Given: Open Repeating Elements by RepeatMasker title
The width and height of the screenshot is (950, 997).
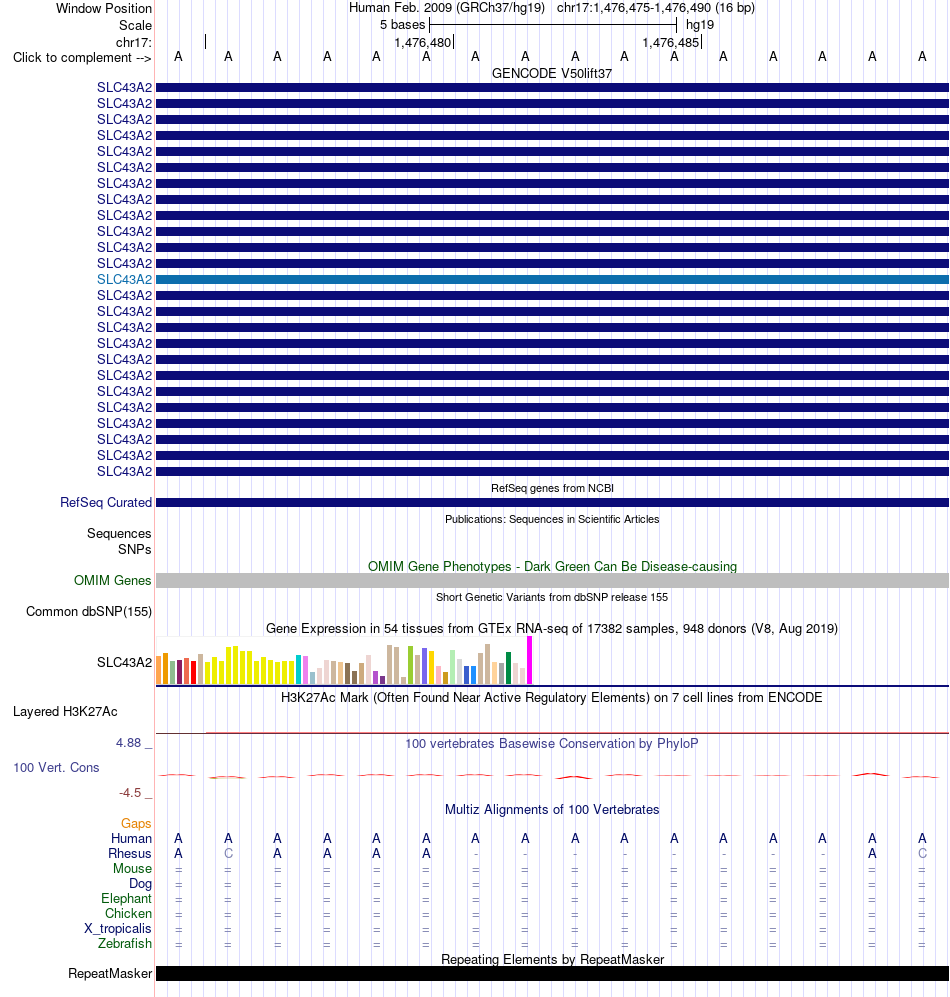Looking at the screenshot, I should pyautogui.click(x=552, y=959).
